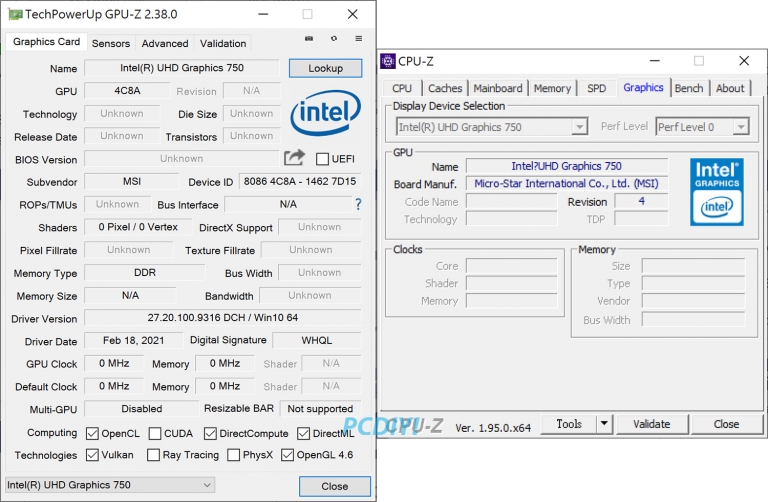Click the CPU-Z Revision field
The height and width of the screenshot is (502, 768).
(x=641, y=201)
